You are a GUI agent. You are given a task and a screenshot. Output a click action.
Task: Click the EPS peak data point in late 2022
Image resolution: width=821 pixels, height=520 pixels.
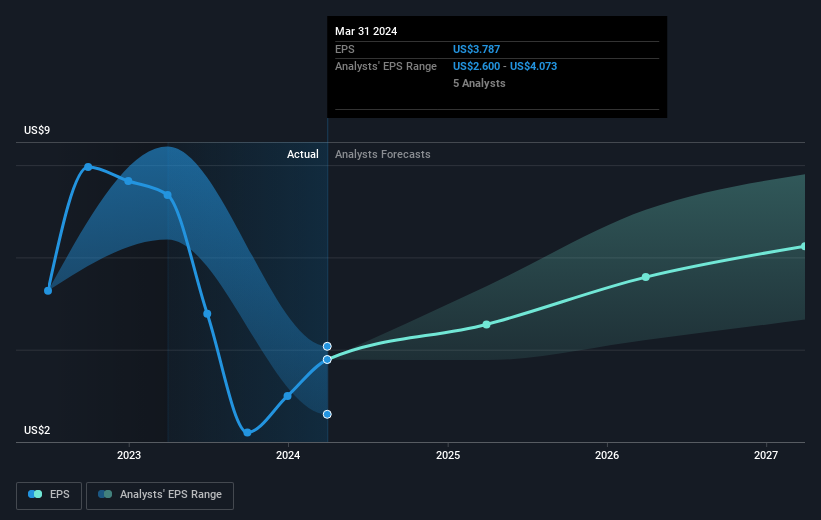point(88,167)
